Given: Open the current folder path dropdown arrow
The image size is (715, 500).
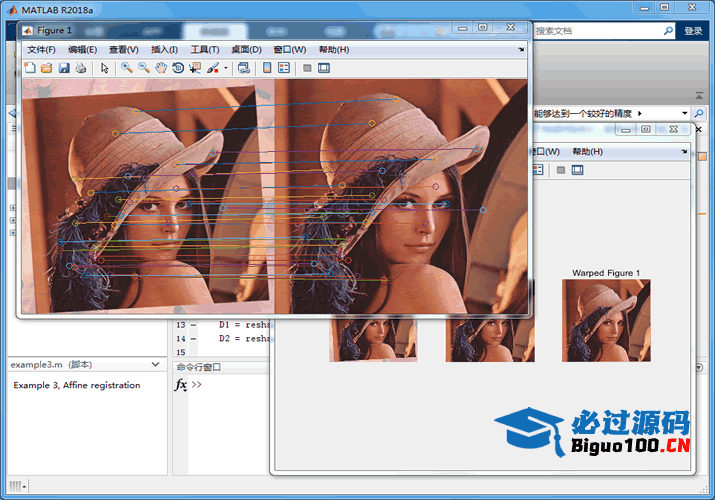Looking at the screenshot, I should tap(684, 113).
